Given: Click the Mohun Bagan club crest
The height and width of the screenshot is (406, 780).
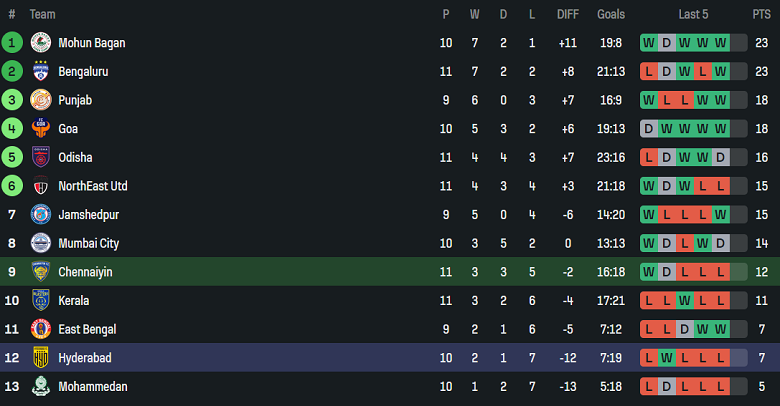Looking at the screenshot, I should coord(41,43).
